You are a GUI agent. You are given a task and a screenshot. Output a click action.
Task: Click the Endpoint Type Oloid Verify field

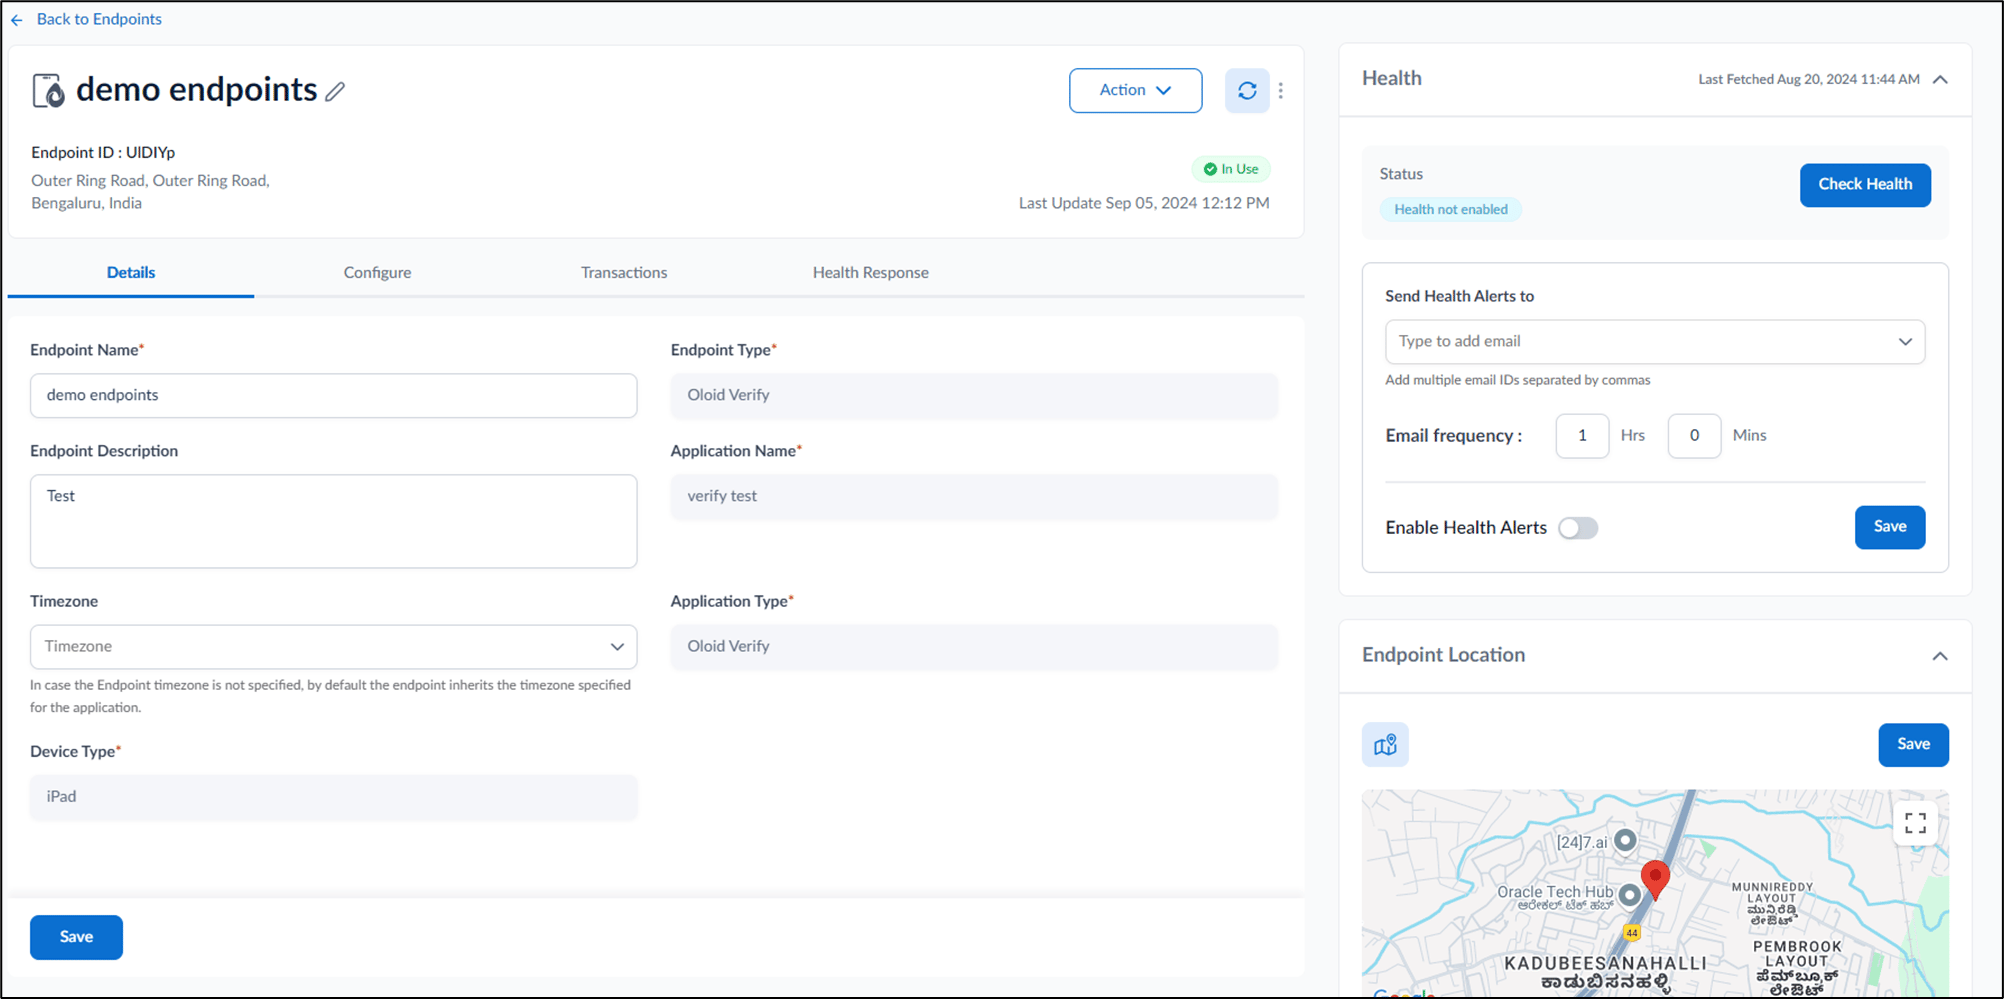coord(974,396)
